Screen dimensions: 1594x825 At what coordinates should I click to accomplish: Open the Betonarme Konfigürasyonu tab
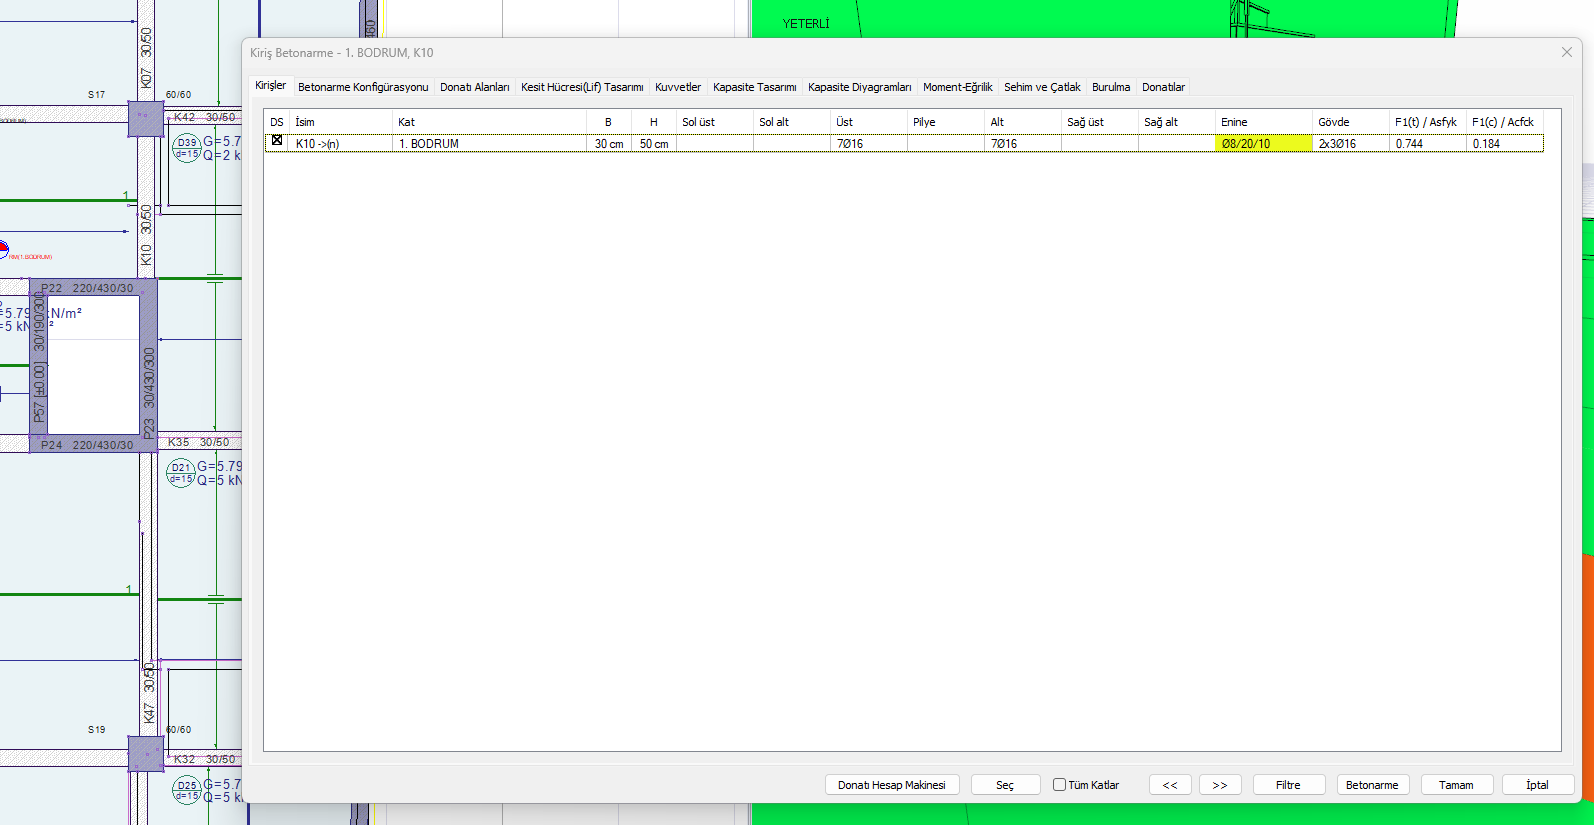point(362,87)
